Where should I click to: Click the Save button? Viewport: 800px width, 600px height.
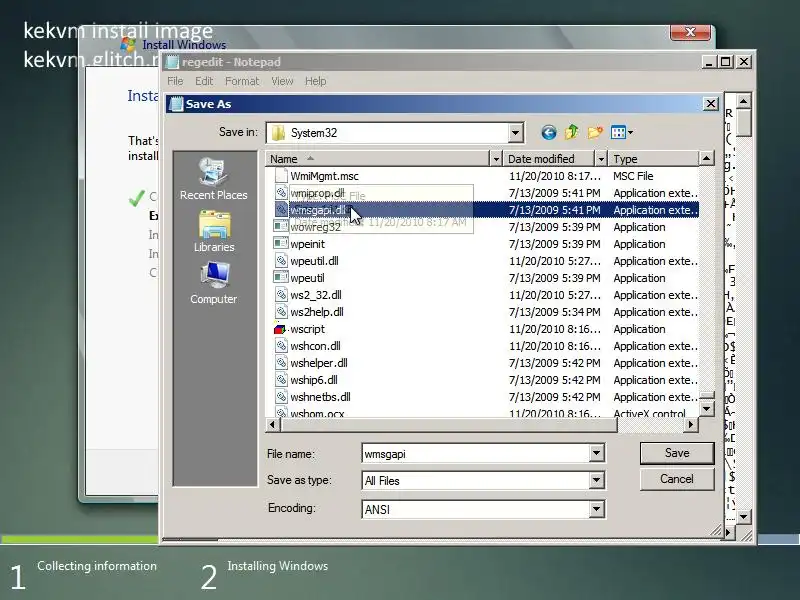click(677, 453)
